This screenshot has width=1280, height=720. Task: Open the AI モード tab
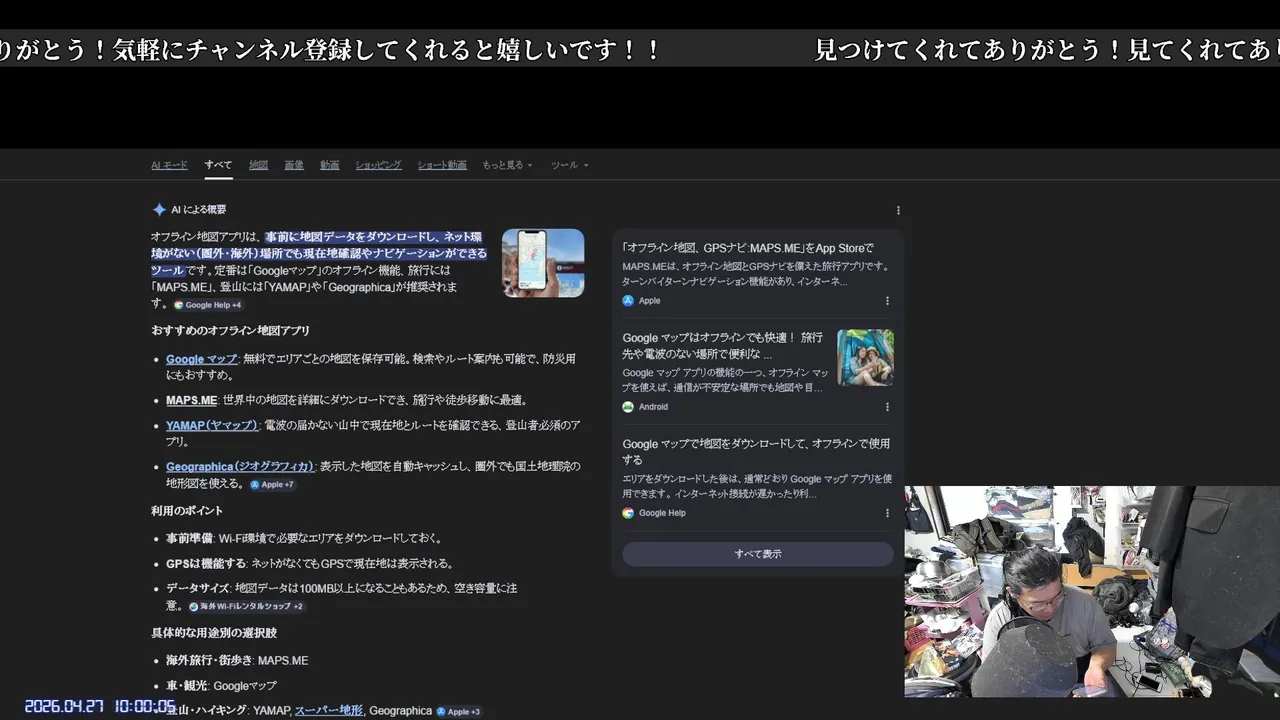coord(169,165)
